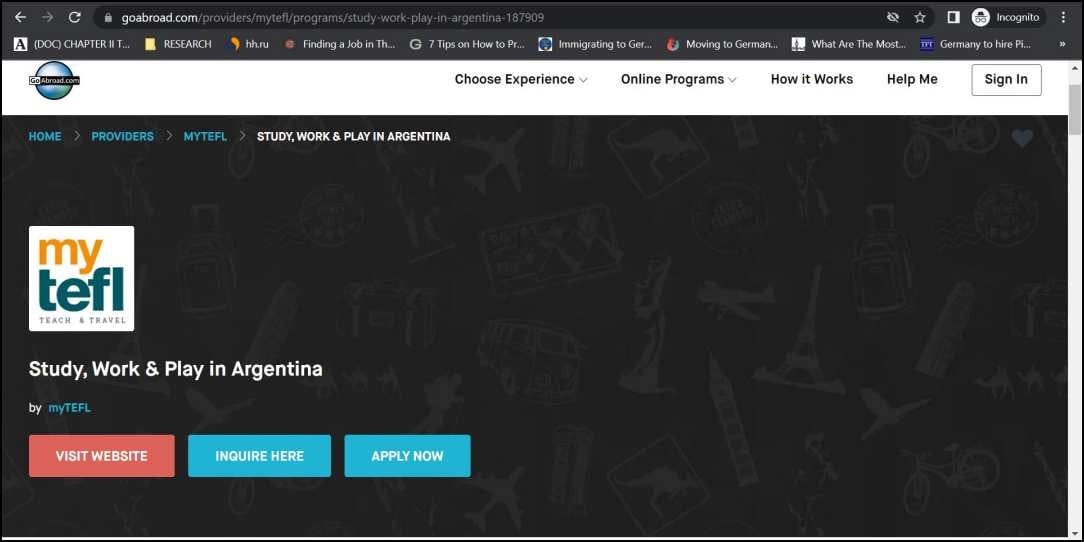Go back to the previous page
Viewport: 1084px width, 542px height.
click(x=20, y=17)
